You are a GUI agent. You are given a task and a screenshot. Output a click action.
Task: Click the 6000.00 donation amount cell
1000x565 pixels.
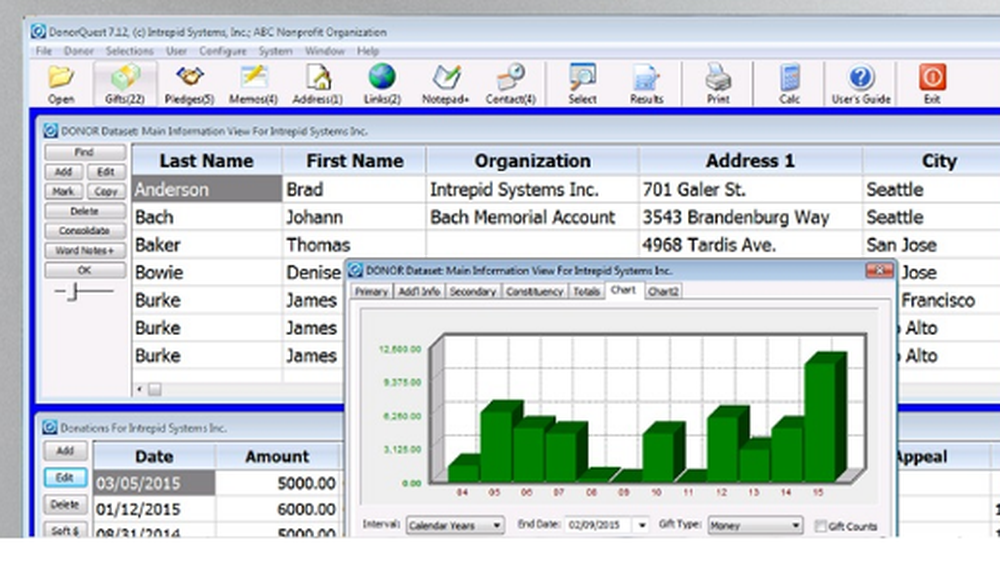tap(278, 510)
